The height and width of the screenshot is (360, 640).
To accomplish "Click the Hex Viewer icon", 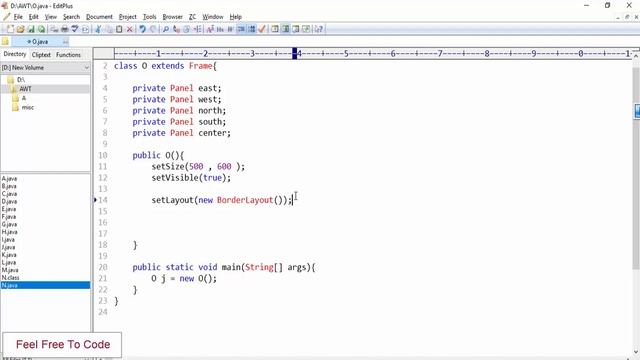I will 220,29.
